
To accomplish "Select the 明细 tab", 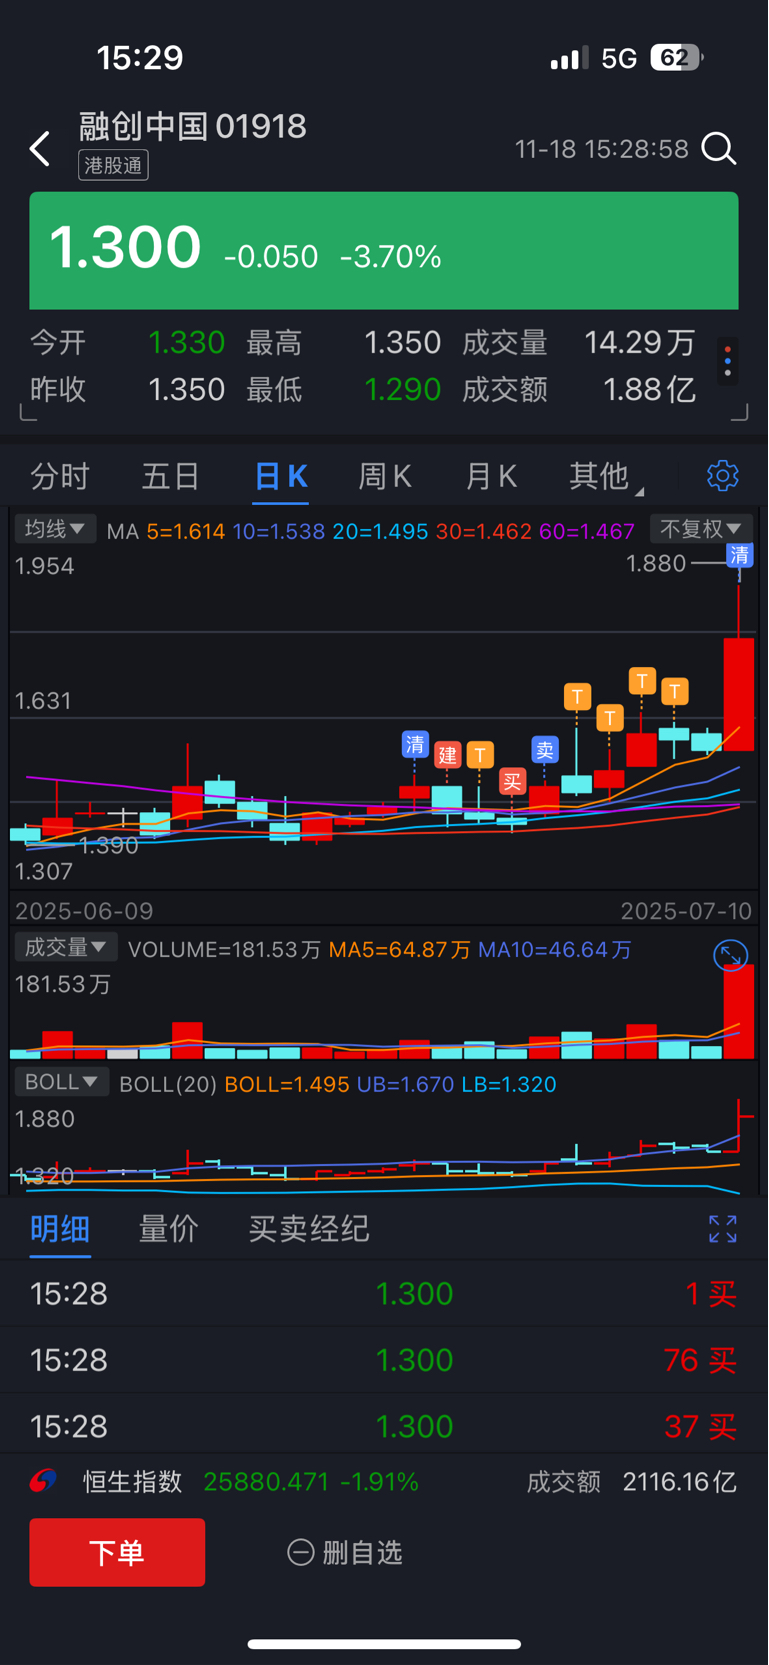I will [60, 1229].
